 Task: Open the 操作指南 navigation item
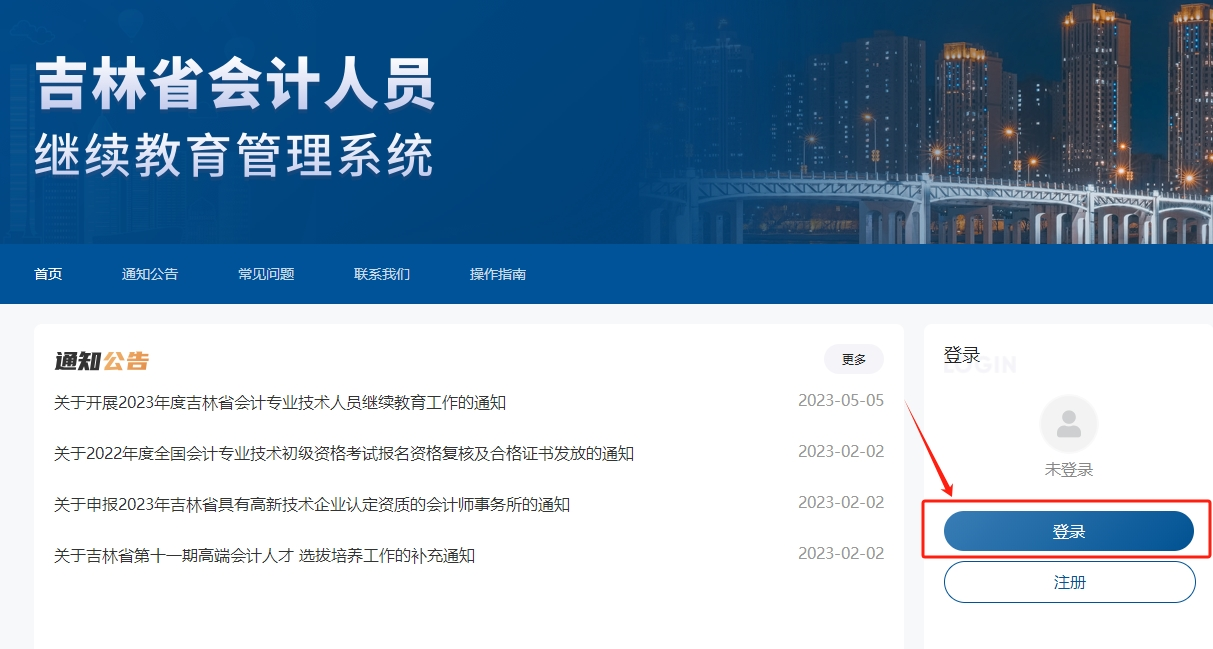tap(497, 274)
